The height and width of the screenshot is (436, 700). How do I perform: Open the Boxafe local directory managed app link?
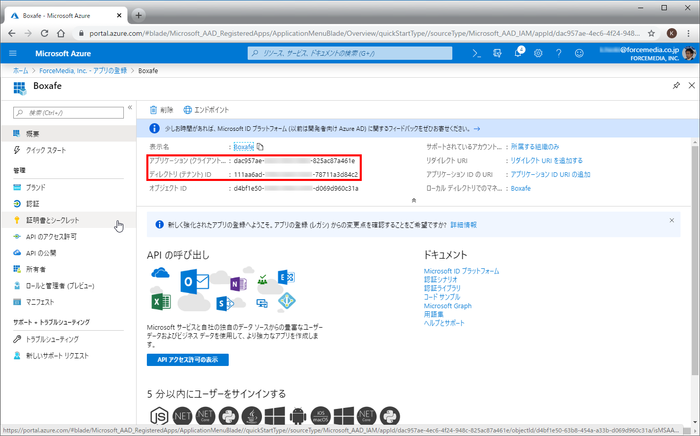coord(521,188)
